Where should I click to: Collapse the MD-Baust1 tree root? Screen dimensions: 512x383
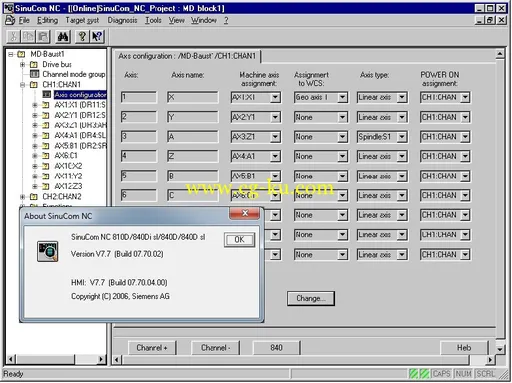click(x=11, y=54)
